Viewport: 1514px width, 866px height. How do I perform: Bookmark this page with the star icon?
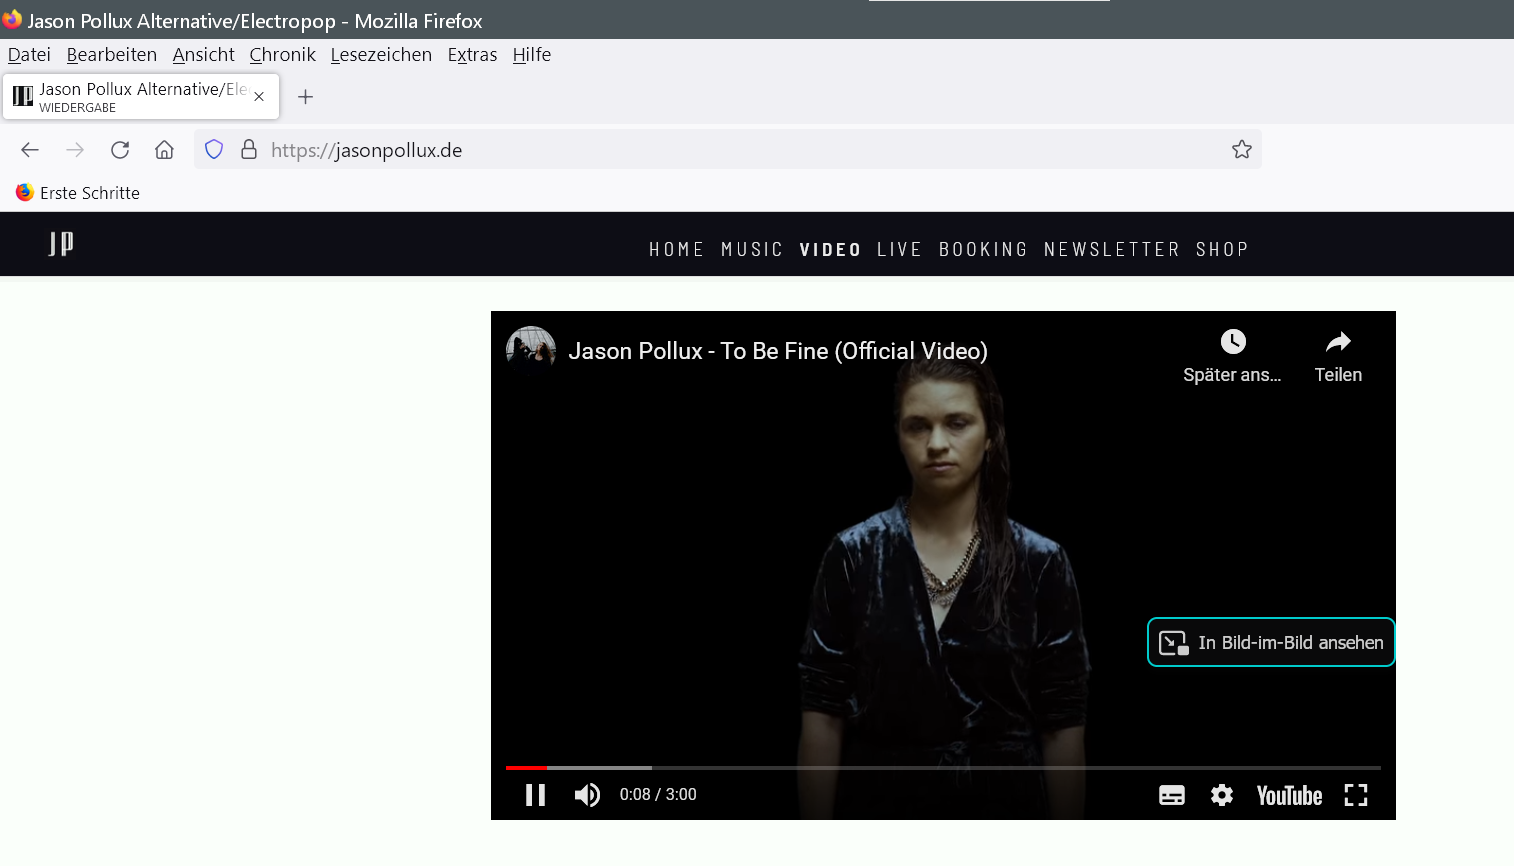pos(1241,150)
